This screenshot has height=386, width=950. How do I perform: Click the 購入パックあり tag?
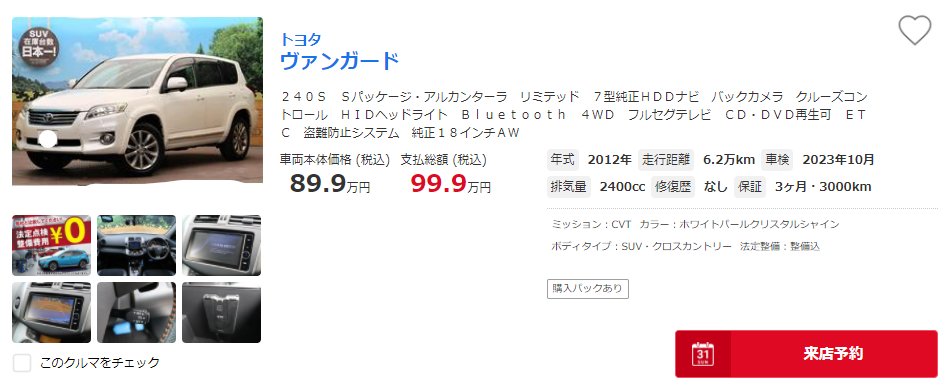point(588,288)
